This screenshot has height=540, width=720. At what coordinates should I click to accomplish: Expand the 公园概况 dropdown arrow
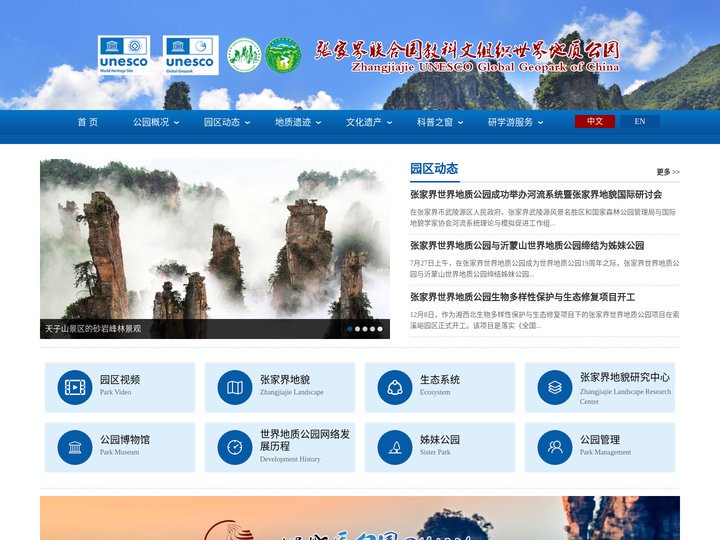(177, 123)
